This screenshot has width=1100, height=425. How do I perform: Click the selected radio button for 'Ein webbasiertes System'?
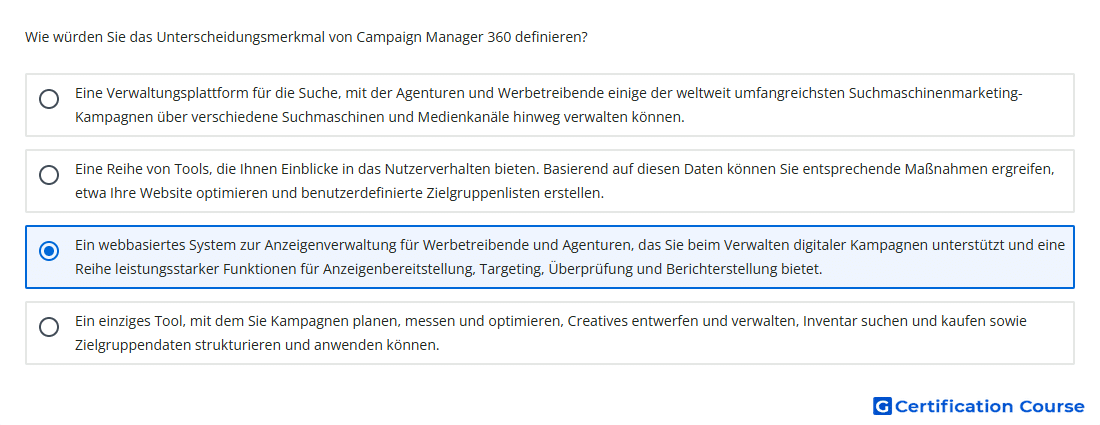[49, 251]
